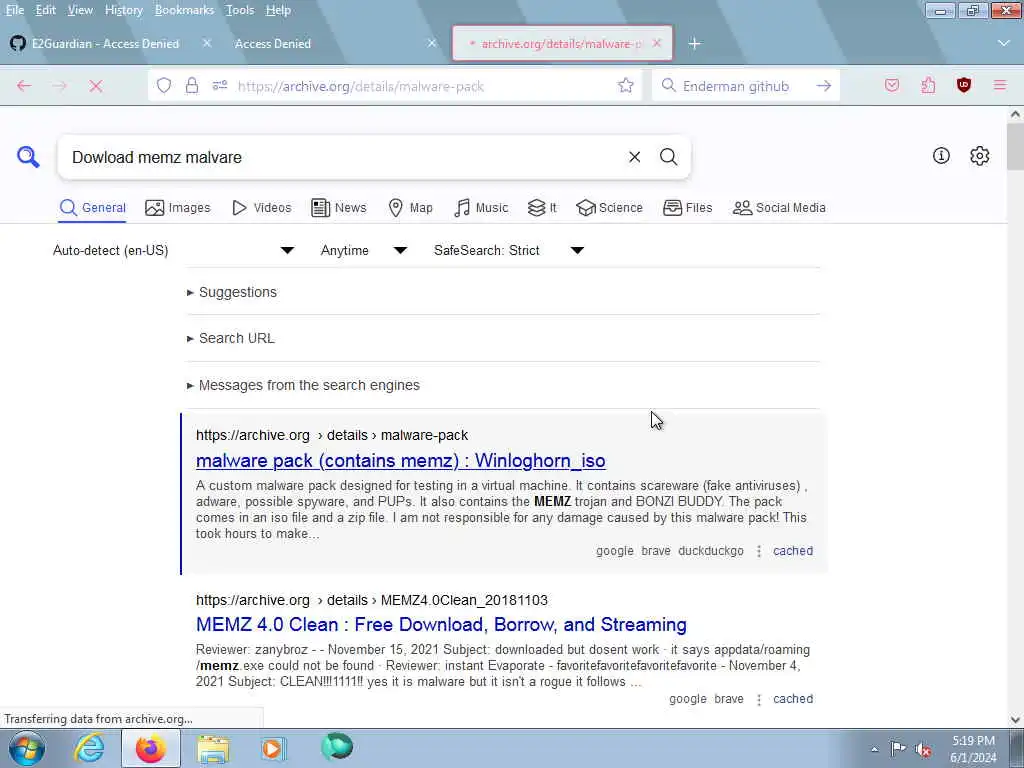Image resolution: width=1024 pixels, height=768 pixels.
Task: Open the Help menu
Action: pos(278,10)
